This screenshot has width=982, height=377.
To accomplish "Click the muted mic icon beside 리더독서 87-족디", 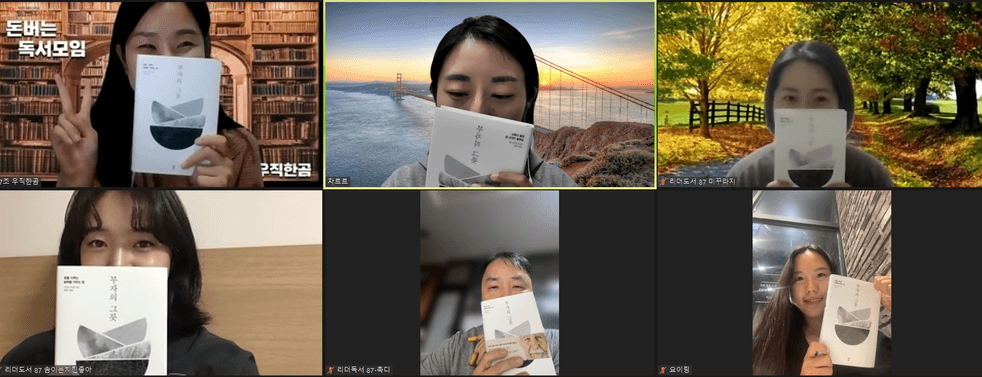I will click(331, 370).
